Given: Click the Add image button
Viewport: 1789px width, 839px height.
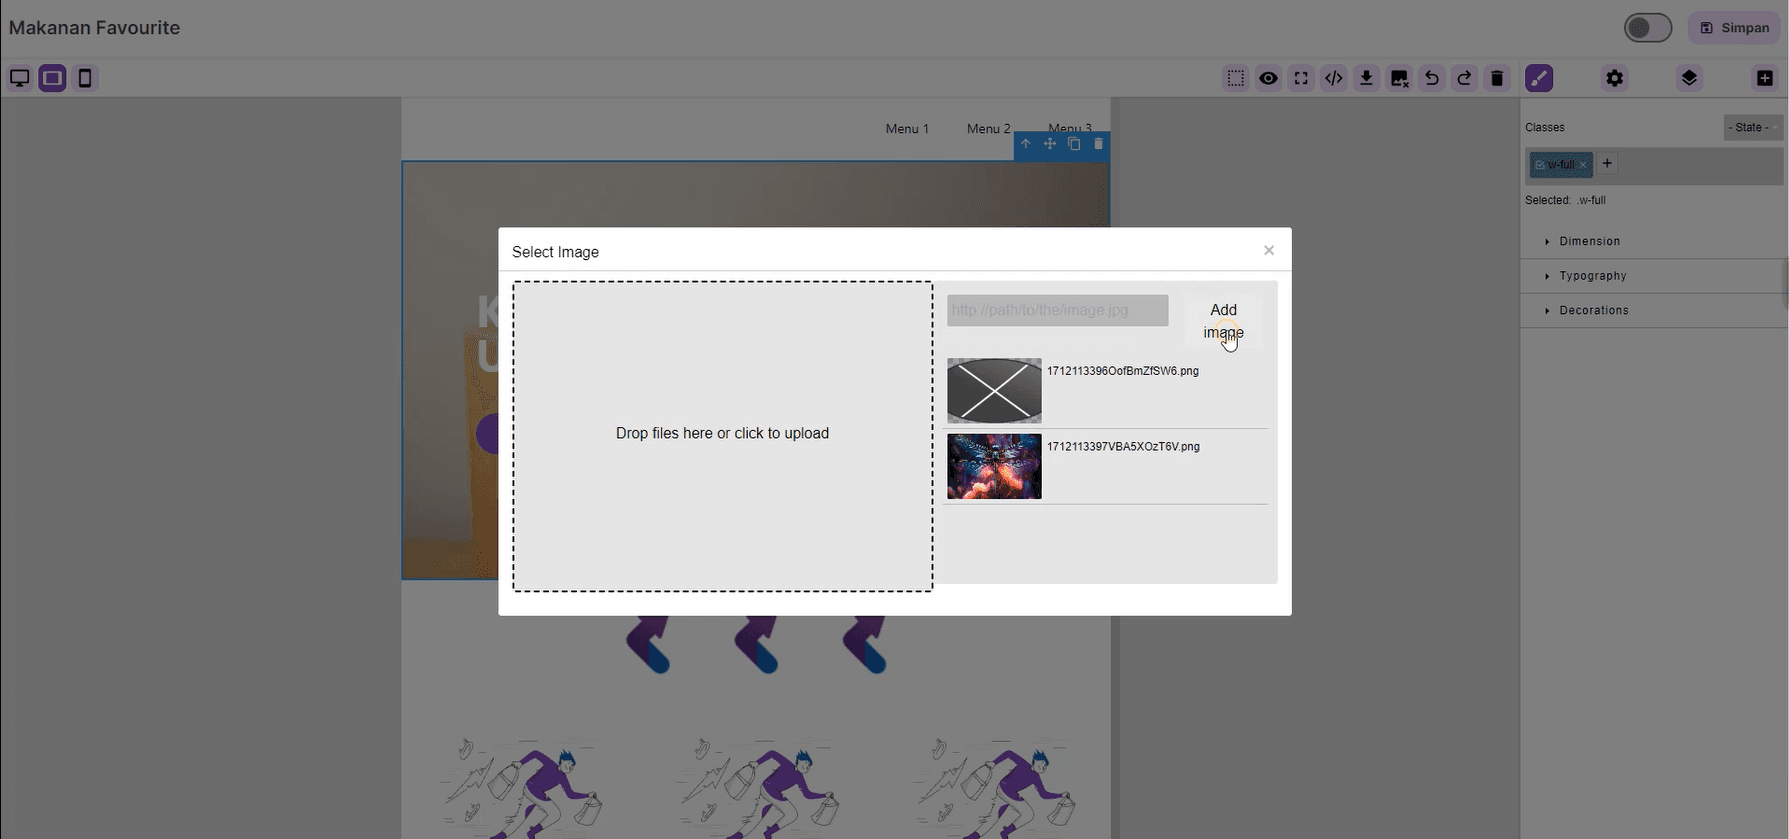Looking at the screenshot, I should pyautogui.click(x=1223, y=321).
